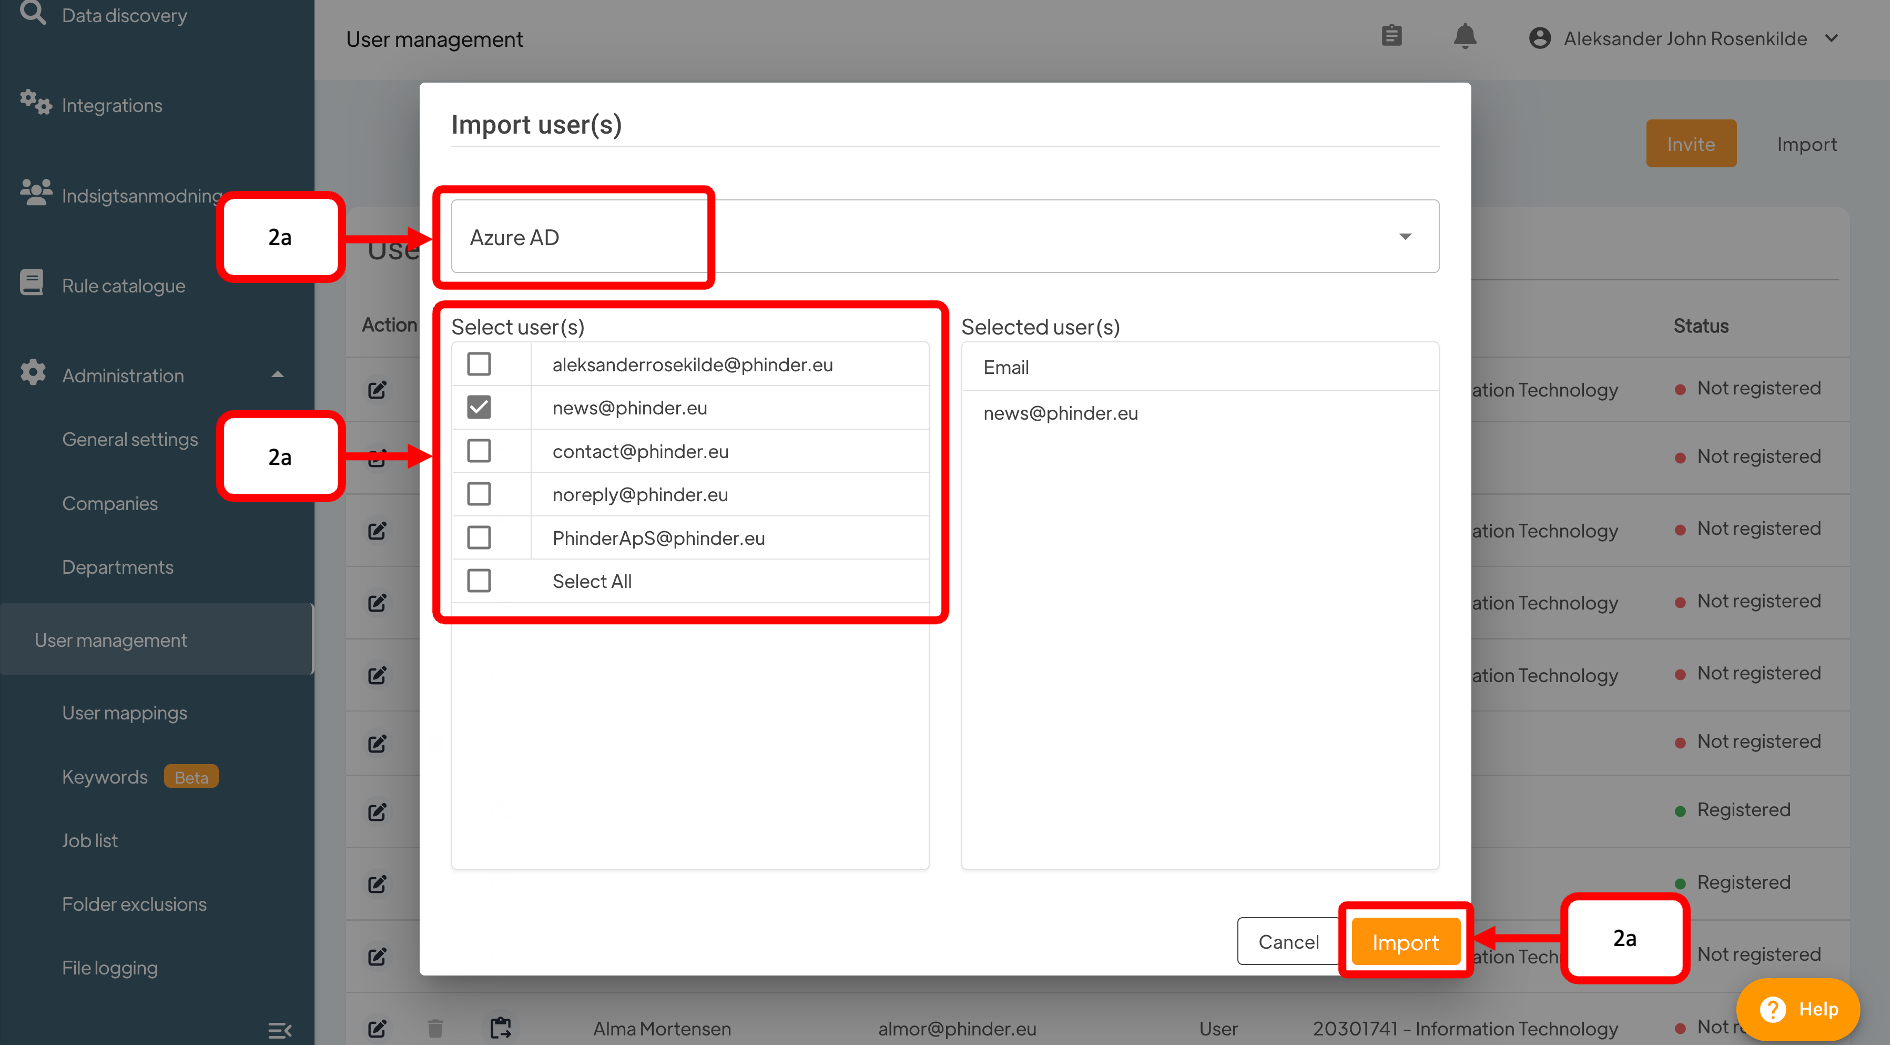The width and height of the screenshot is (1890, 1045).
Task: Click the edit icon in Alma Mortensen row
Action: (x=377, y=1028)
